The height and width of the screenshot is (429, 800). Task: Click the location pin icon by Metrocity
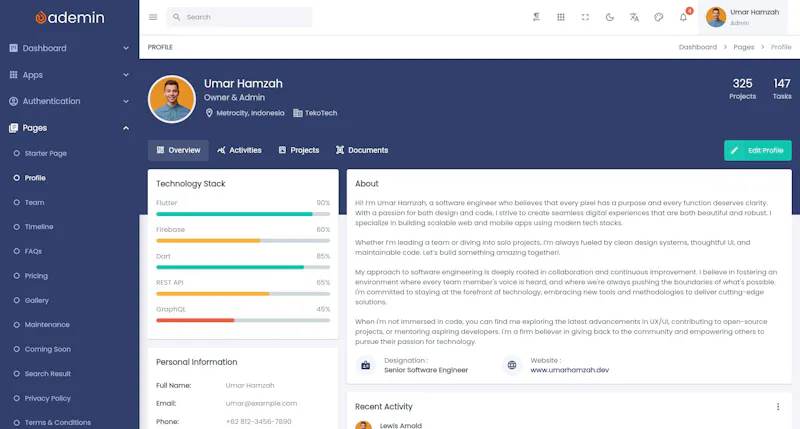pos(209,113)
